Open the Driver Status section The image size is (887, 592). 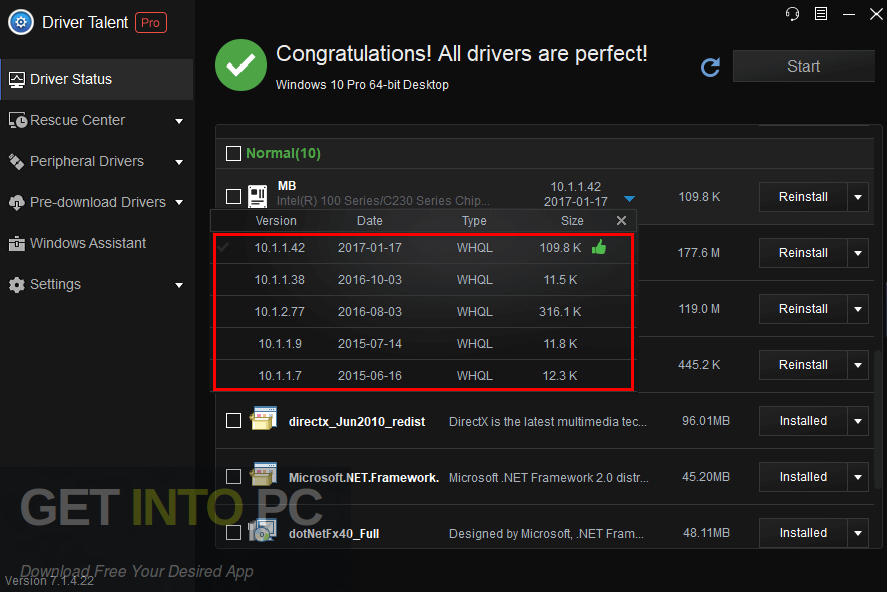tap(96, 79)
